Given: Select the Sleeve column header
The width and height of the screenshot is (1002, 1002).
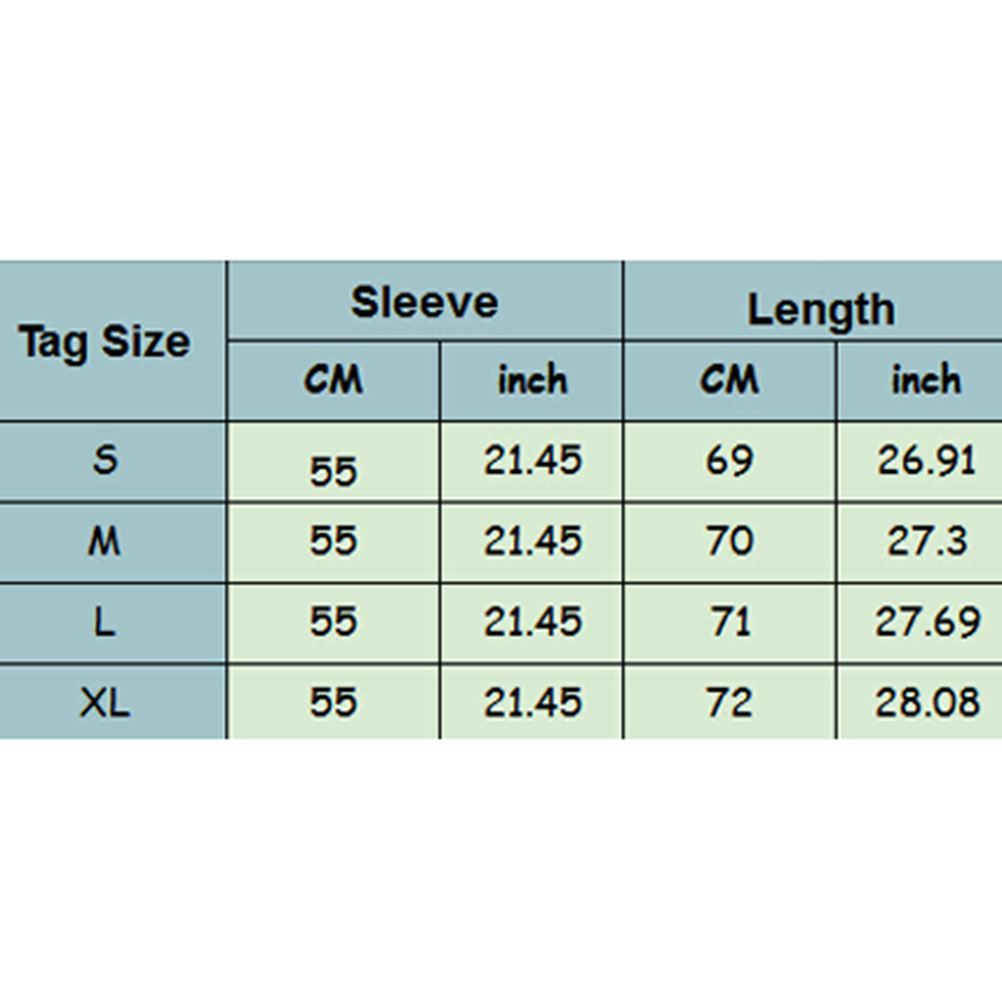Looking at the screenshot, I should tap(424, 302).
